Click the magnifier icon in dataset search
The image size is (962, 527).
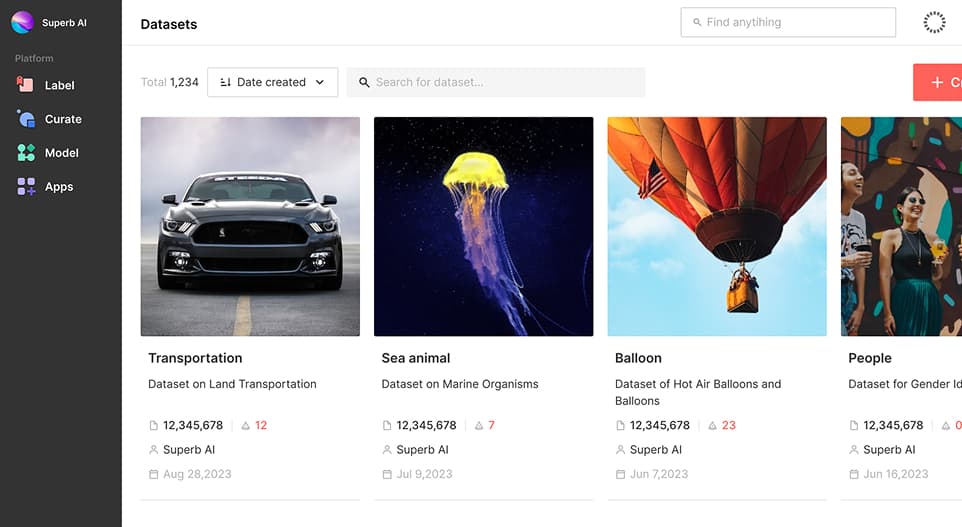(364, 83)
